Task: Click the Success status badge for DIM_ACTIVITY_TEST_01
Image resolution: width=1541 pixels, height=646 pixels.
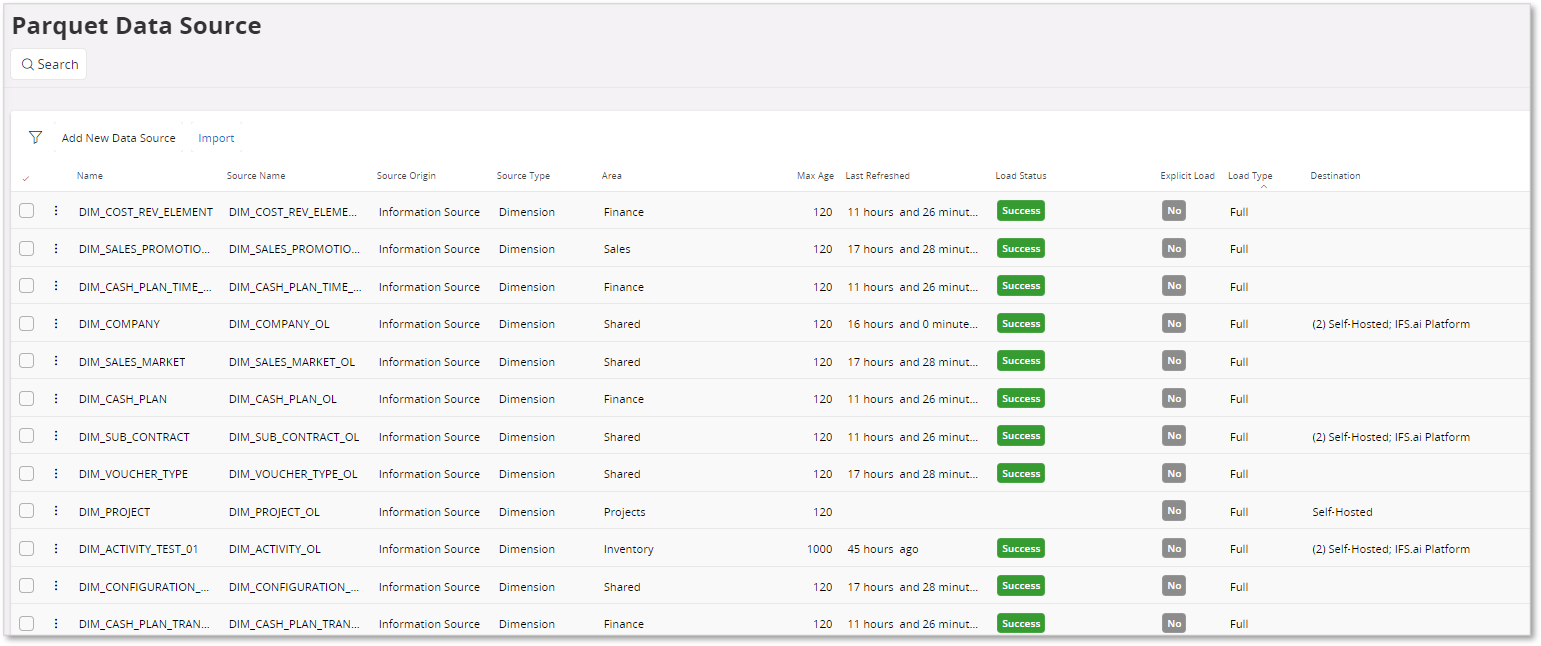Action: (1020, 548)
